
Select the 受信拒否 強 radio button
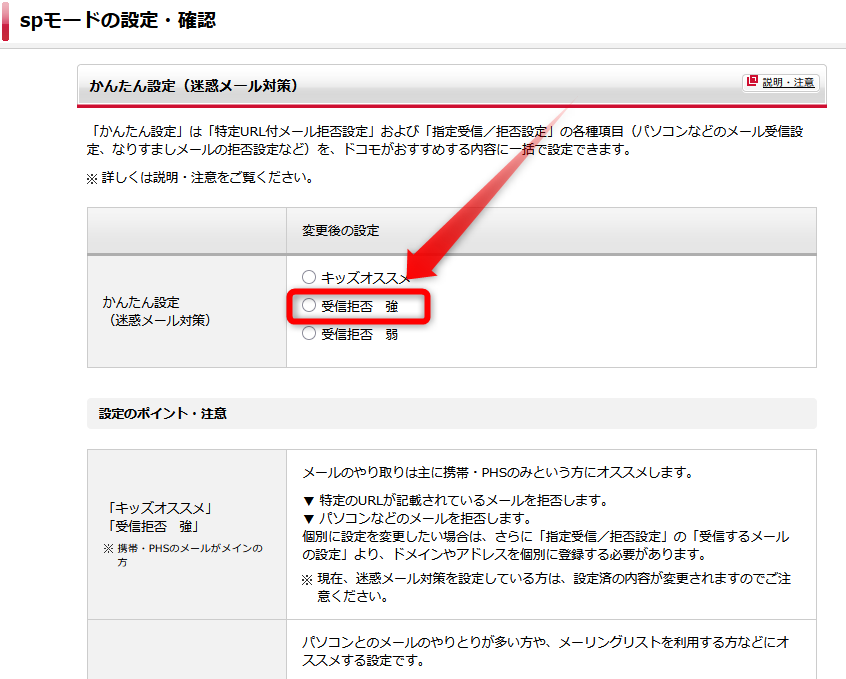(309, 305)
